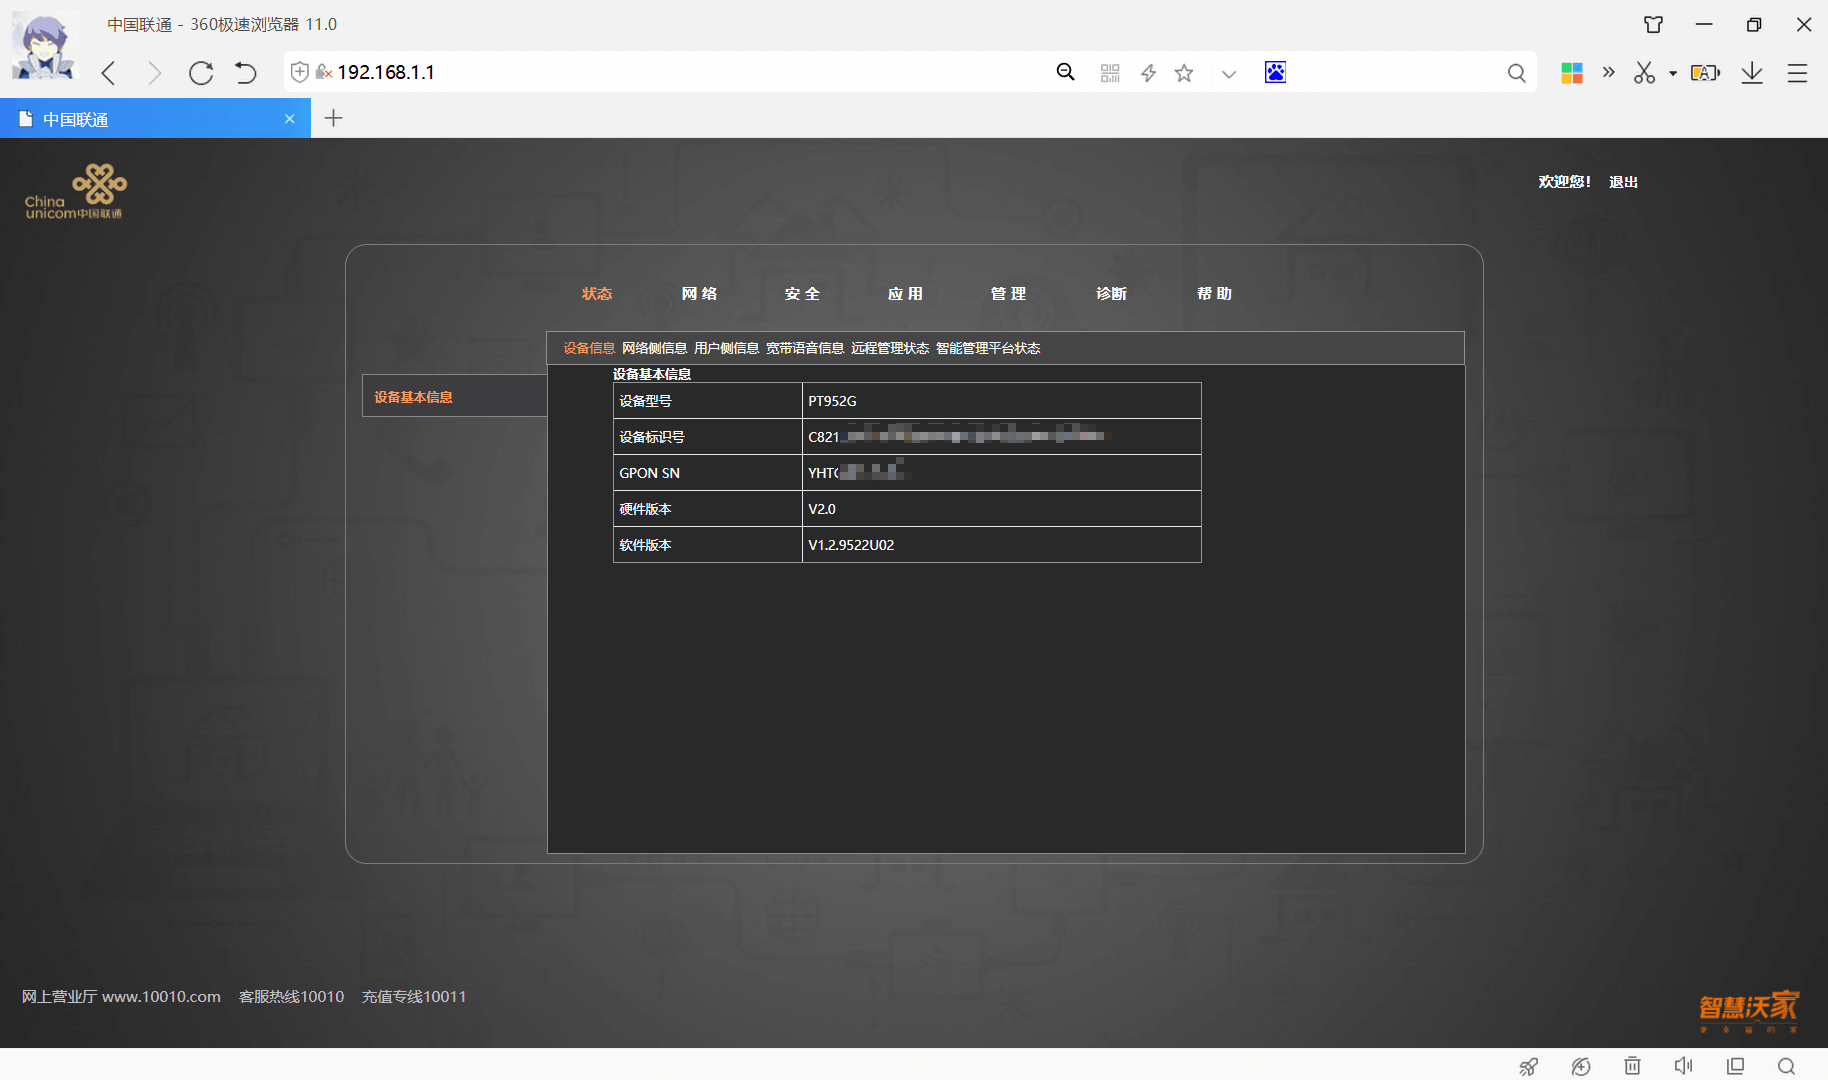The width and height of the screenshot is (1828, 1080).
Task: Open the browser hamburger menu
Action: click(x=1797, y=73)
